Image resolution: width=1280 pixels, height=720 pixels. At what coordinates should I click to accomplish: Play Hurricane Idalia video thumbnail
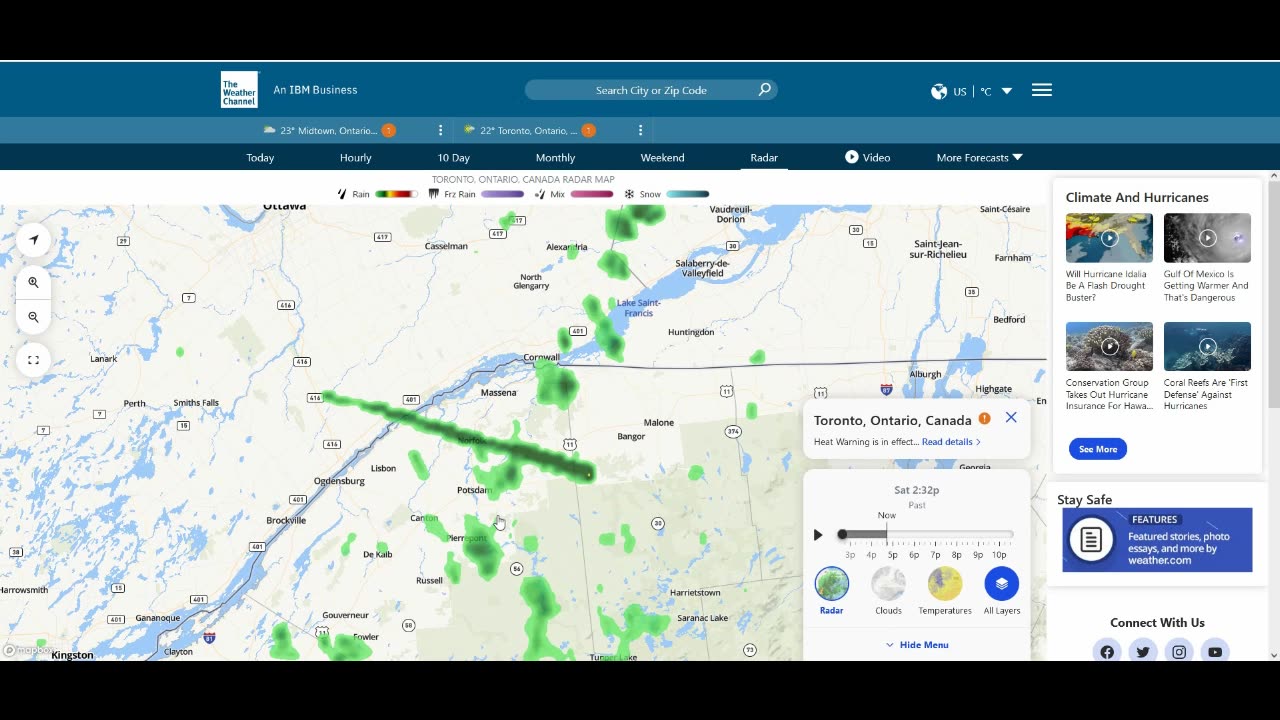[x=1109, y=238]
